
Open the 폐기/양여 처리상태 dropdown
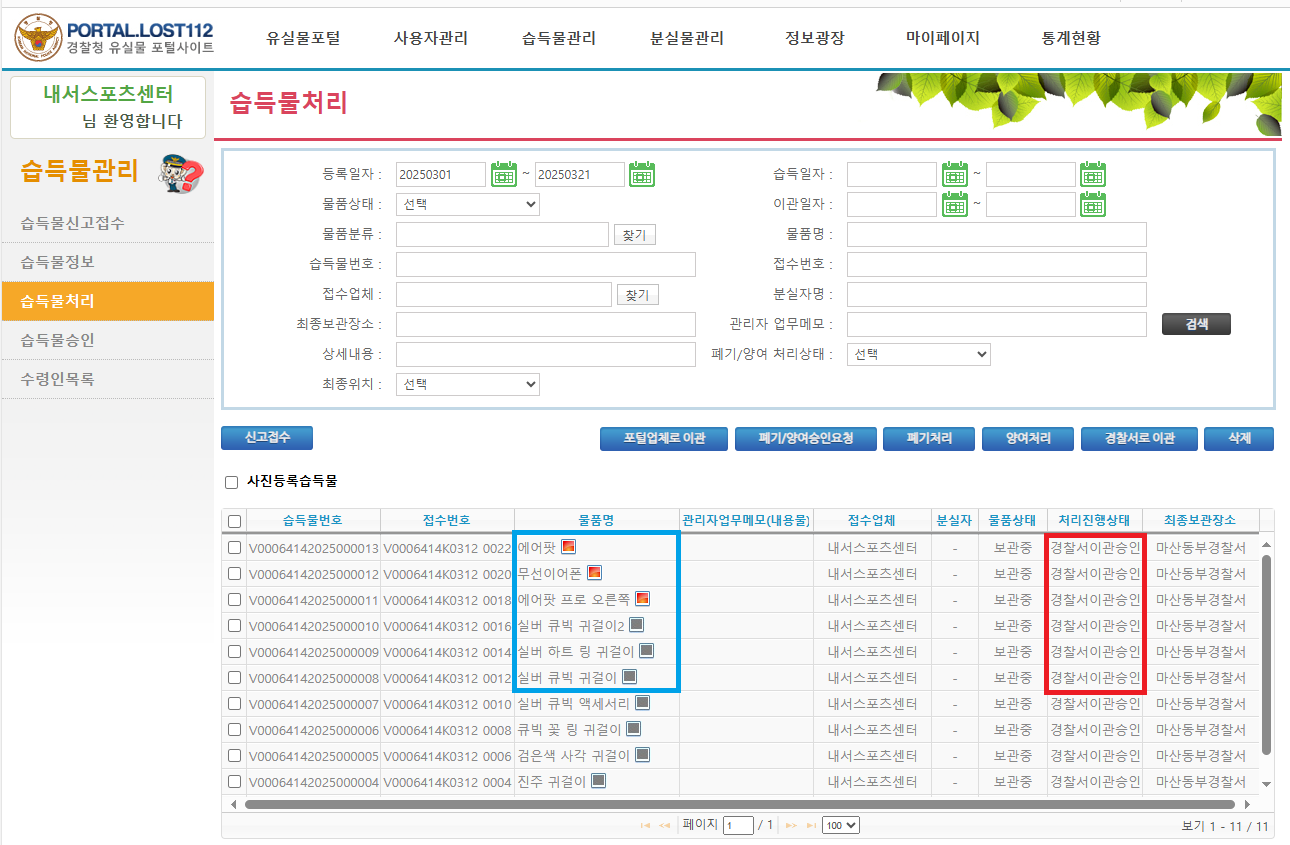coord(918,354)
